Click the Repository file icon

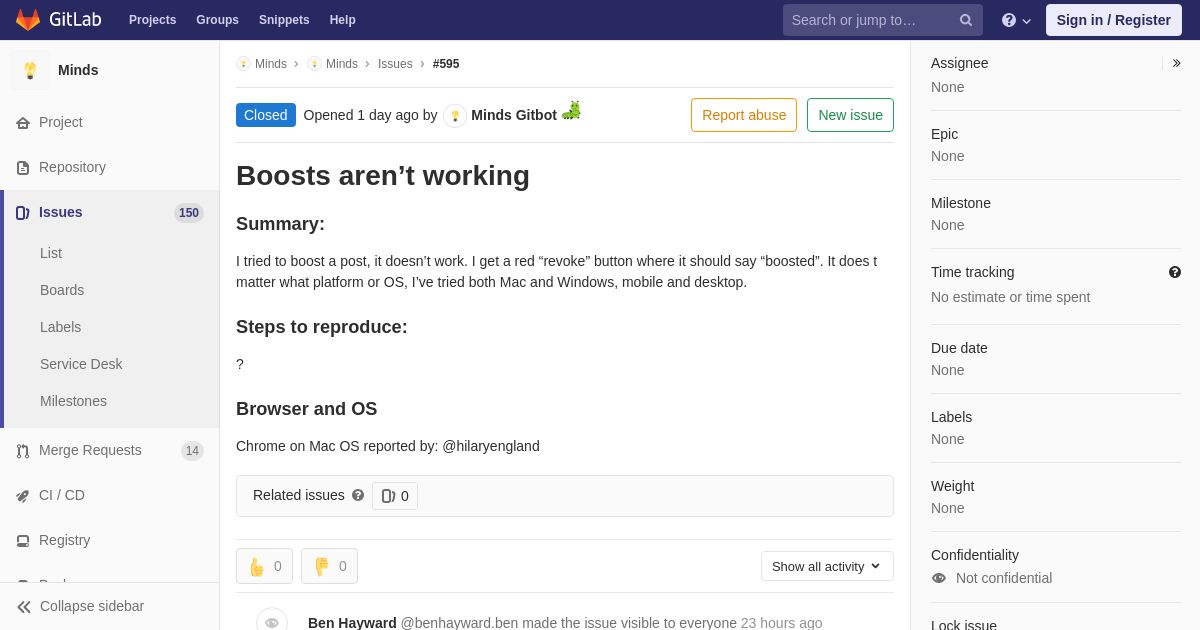23,168
